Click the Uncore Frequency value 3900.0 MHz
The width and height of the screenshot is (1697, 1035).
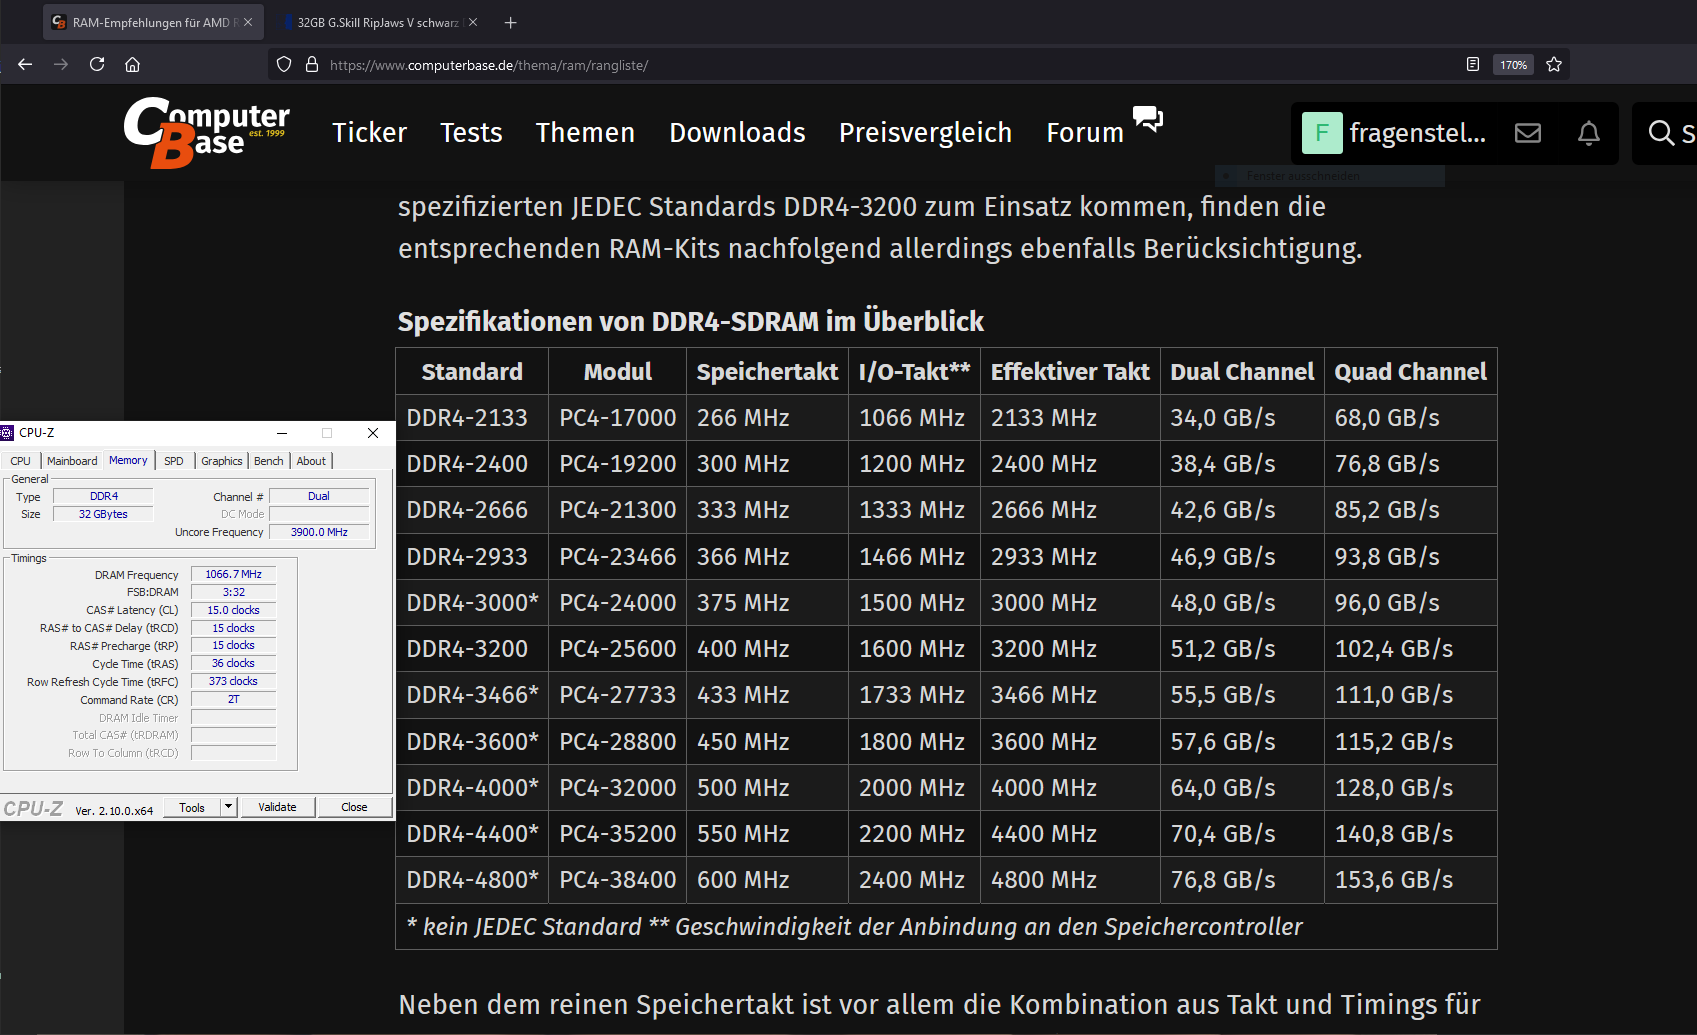pyautogui.click(x=319, y=532)
